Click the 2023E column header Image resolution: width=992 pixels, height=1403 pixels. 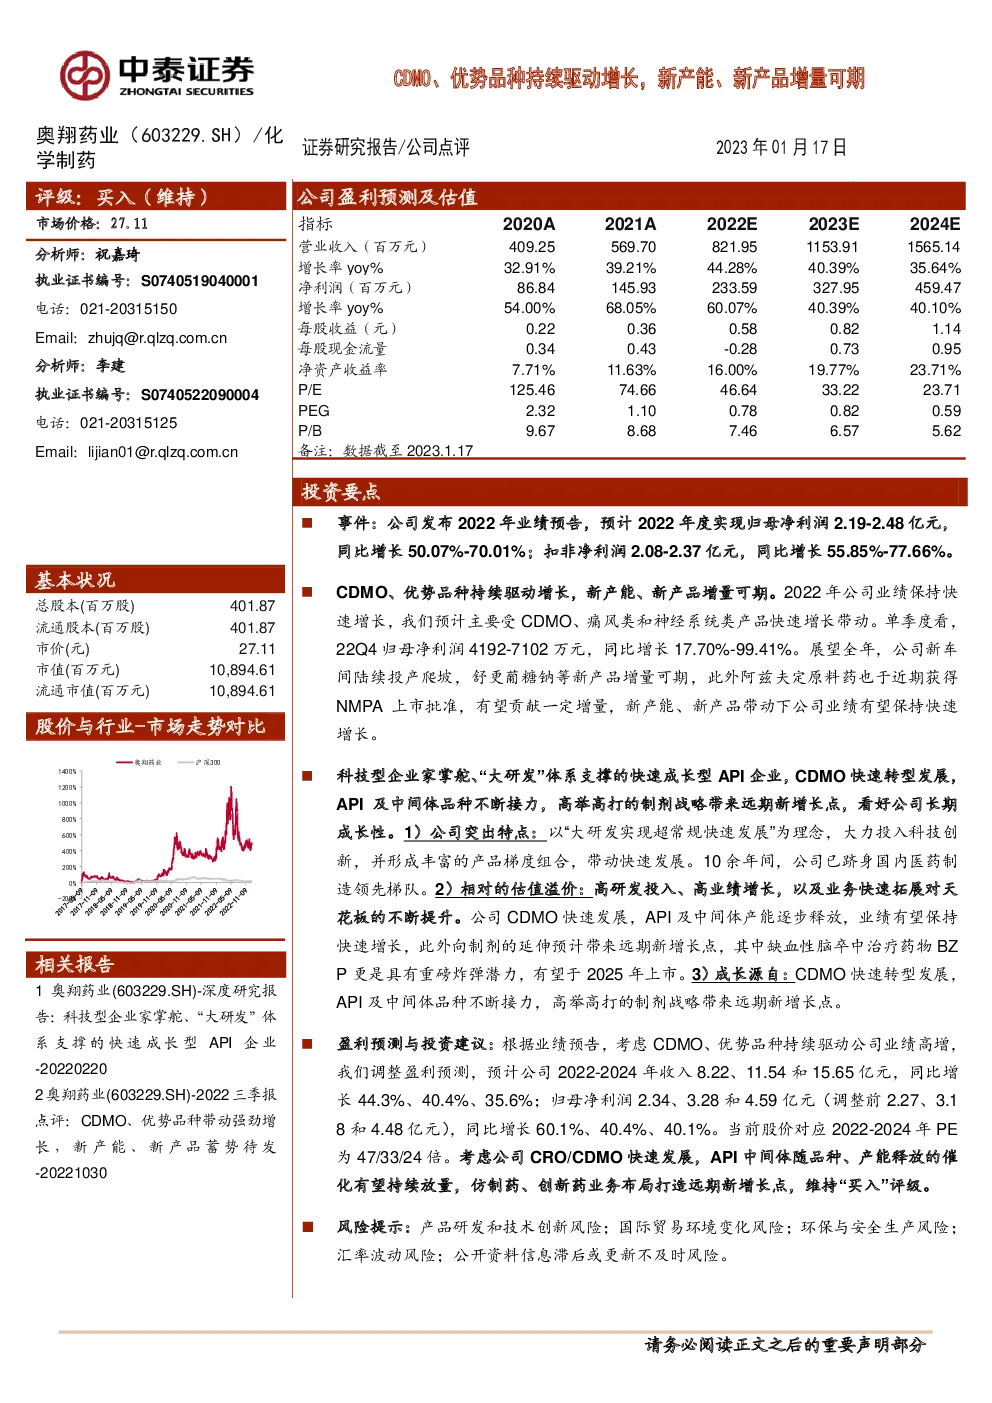point(834,224)
